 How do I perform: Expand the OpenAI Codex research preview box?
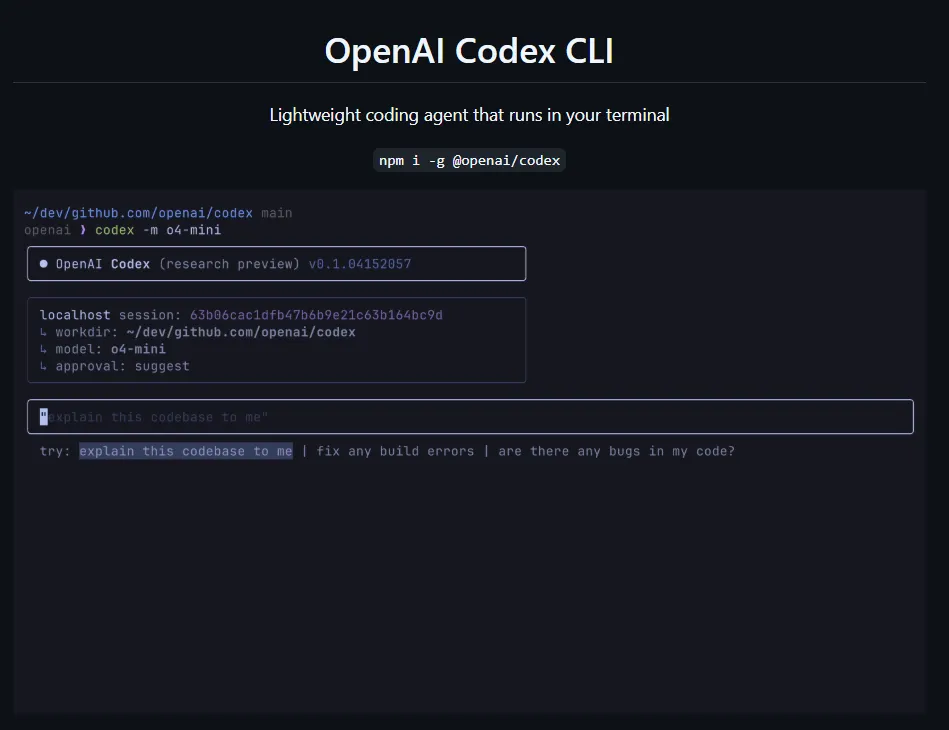tap(276, 263)
